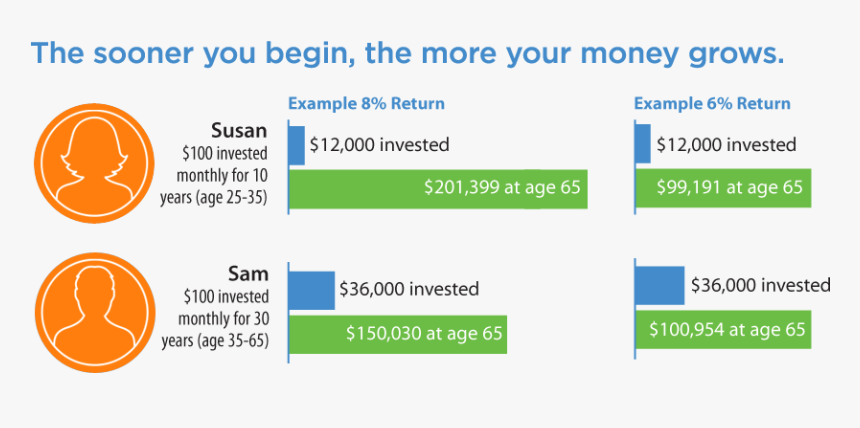
Task: Click the "Example 6% Return" heading
Action: pos(712,104)
